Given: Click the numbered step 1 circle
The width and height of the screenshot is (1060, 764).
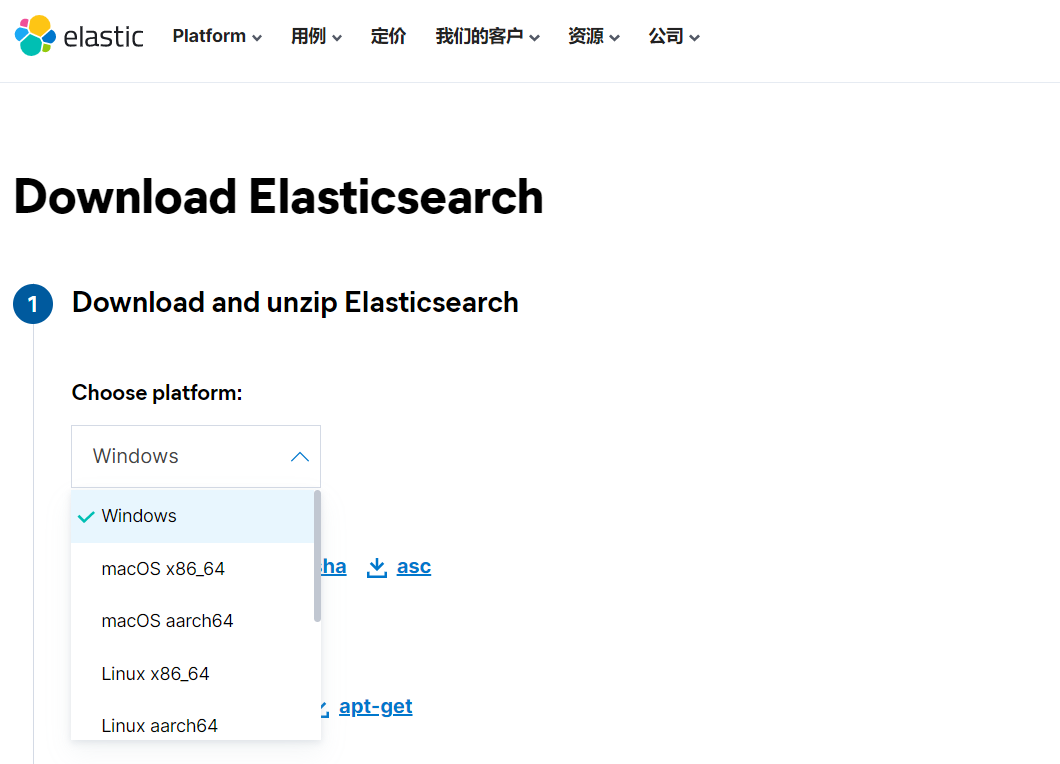Looking at the screenshot, I should pos(32,303).
